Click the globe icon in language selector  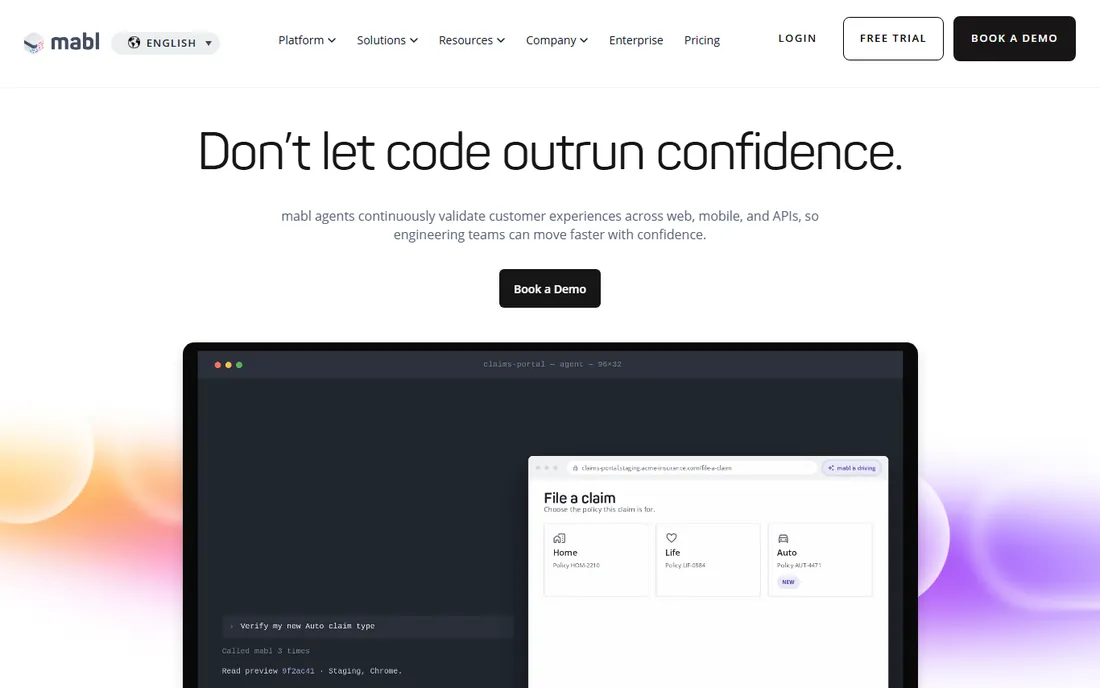pyautogui.click(x=134, y=43)
